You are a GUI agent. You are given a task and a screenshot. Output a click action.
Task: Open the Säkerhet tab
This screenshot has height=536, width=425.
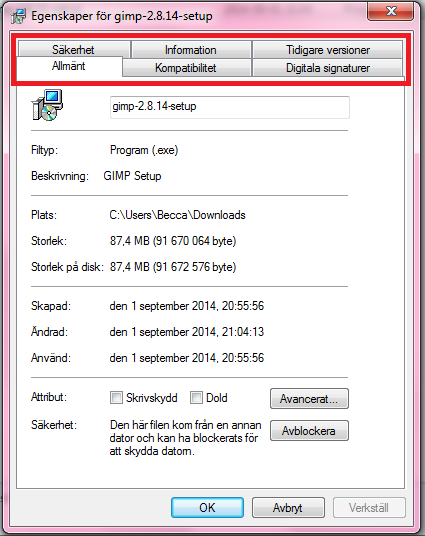pyautogui.click(x=74, y=50)
